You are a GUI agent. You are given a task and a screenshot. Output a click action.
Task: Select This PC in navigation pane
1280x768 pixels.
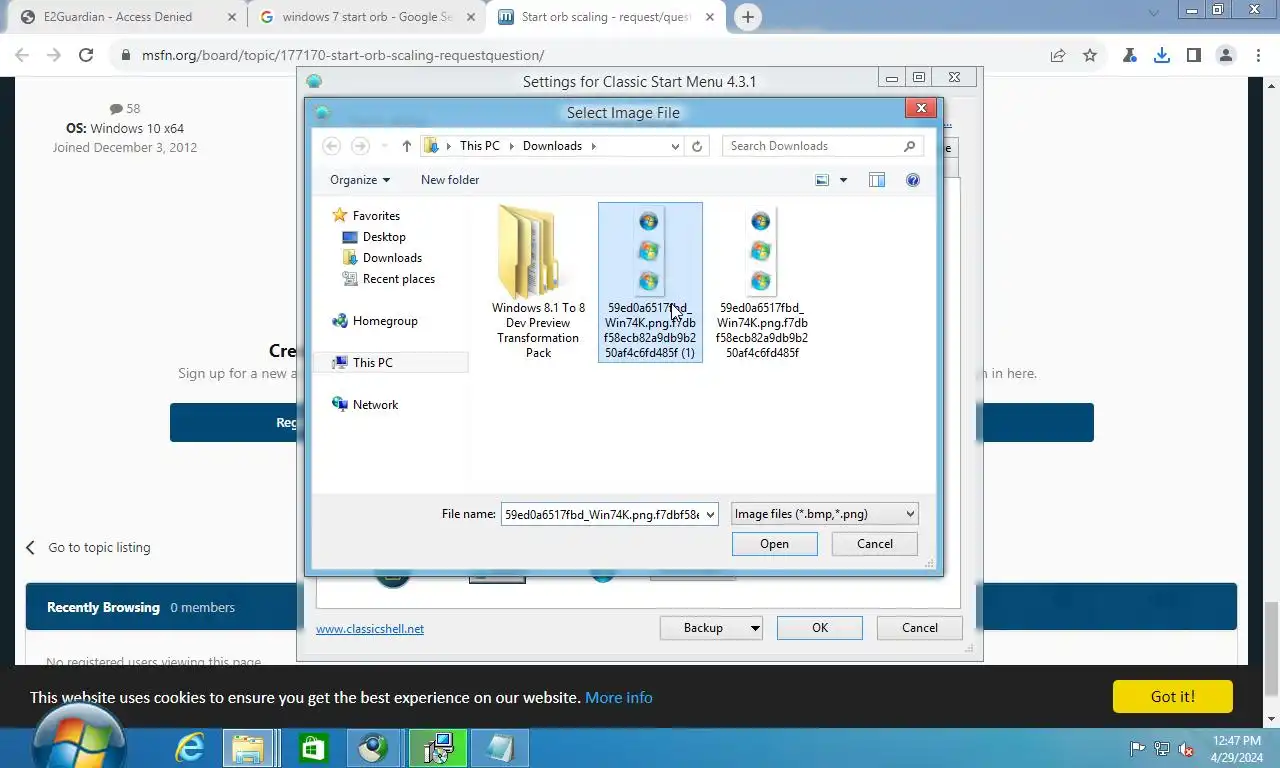click(x=372, y=363)
